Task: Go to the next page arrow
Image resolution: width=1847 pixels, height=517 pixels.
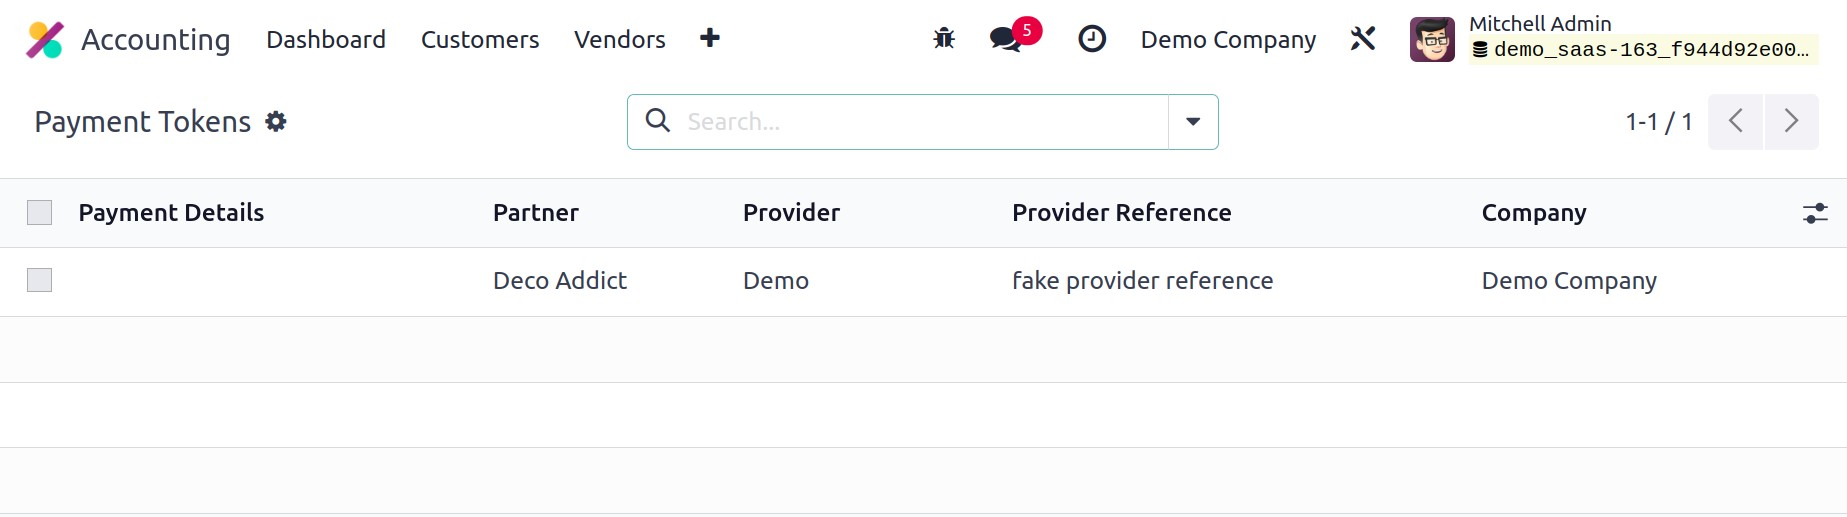Action: click(1791, 122)
